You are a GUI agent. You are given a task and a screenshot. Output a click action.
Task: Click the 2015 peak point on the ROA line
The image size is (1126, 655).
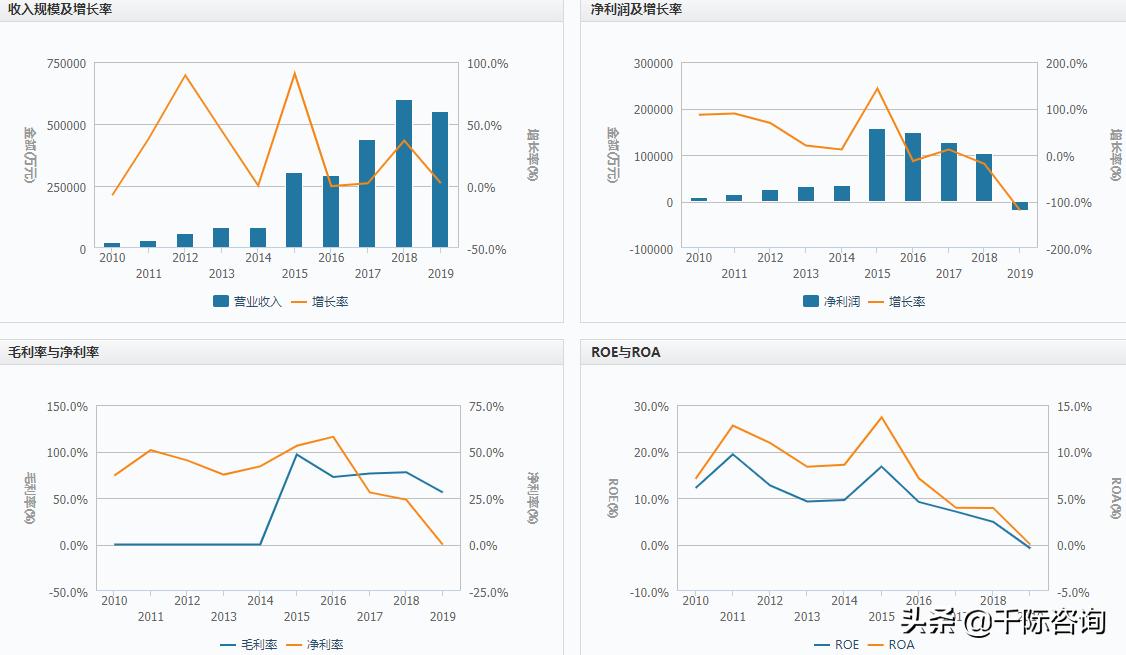(880, 417)
